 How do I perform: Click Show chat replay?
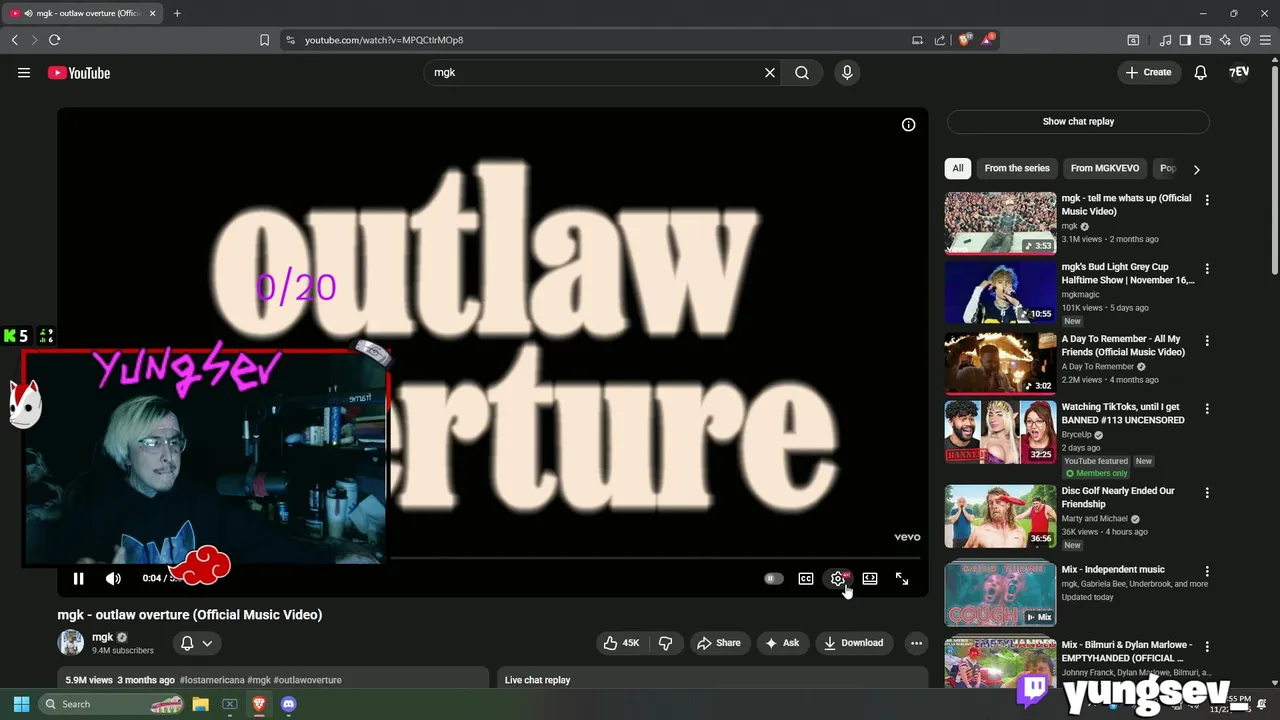click(1078, 121)
